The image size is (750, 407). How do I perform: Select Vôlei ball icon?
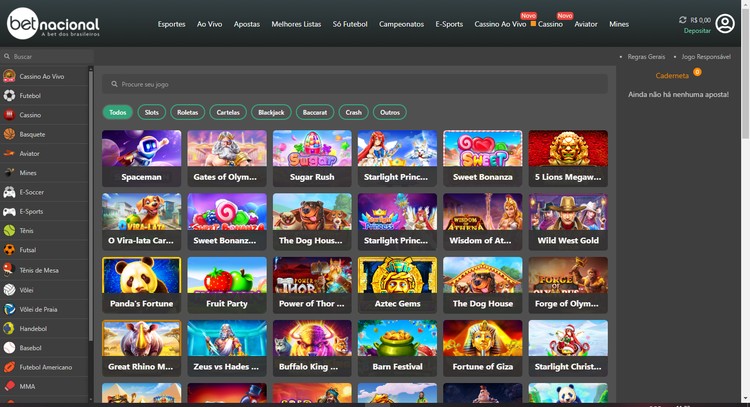[9, 290]
